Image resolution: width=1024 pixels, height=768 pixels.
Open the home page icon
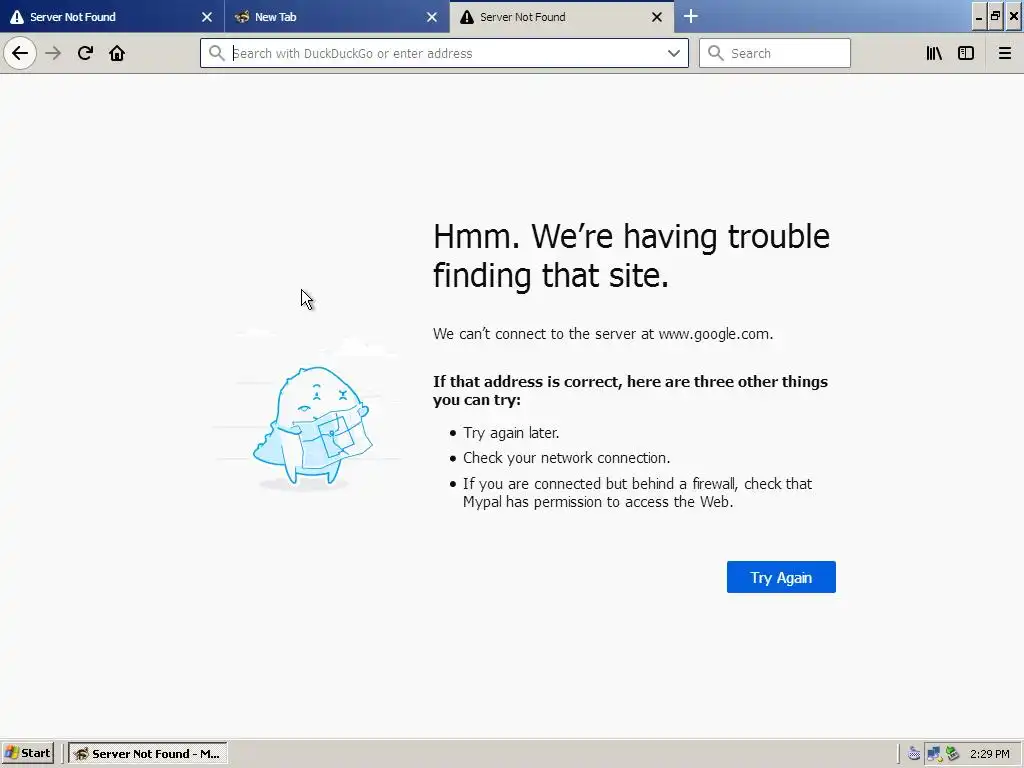tap(117, 53)
